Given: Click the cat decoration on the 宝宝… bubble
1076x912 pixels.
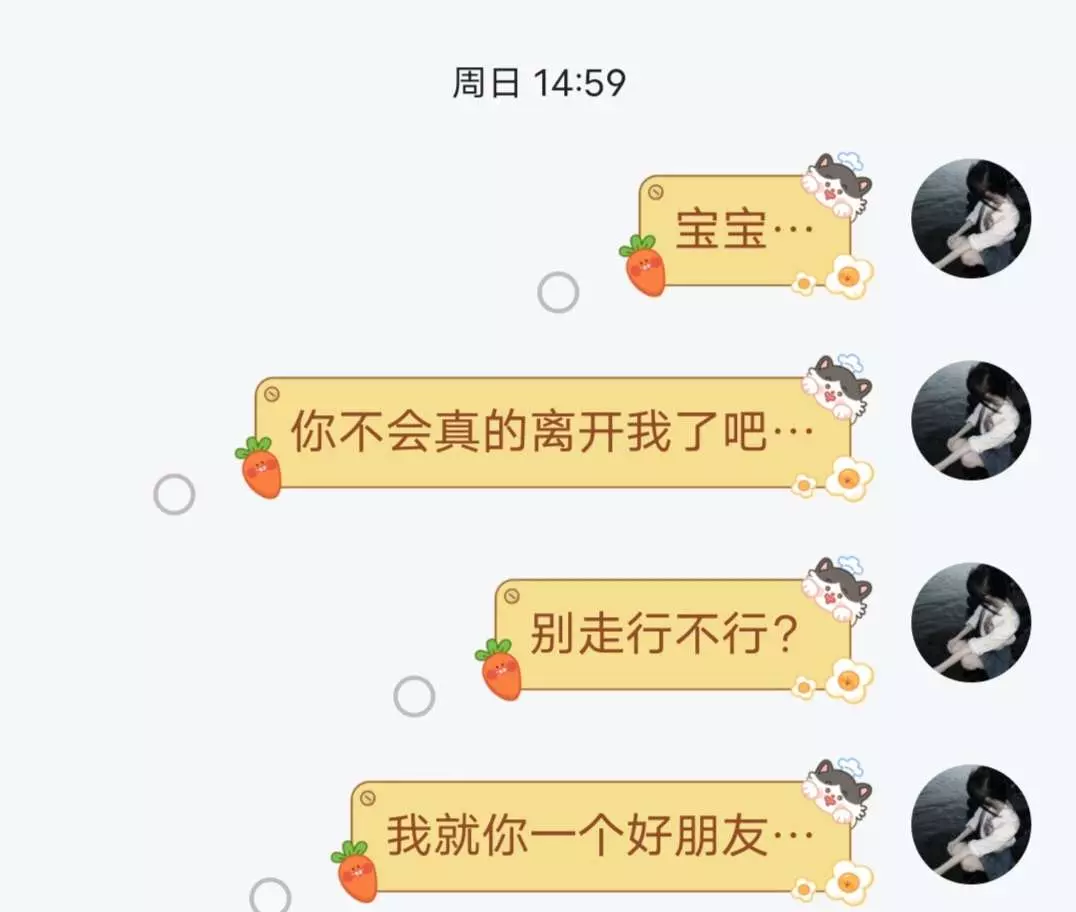Looking at the screenshot, I should (x=837, y=185).
